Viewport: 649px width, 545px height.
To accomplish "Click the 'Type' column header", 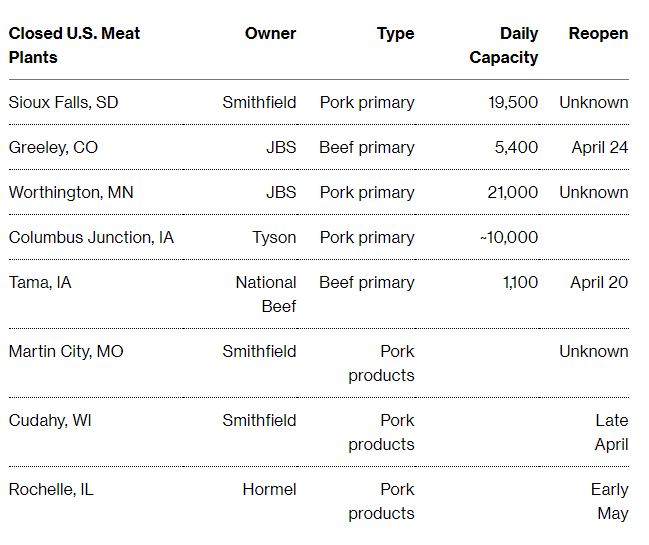I will tap(395, 34).
